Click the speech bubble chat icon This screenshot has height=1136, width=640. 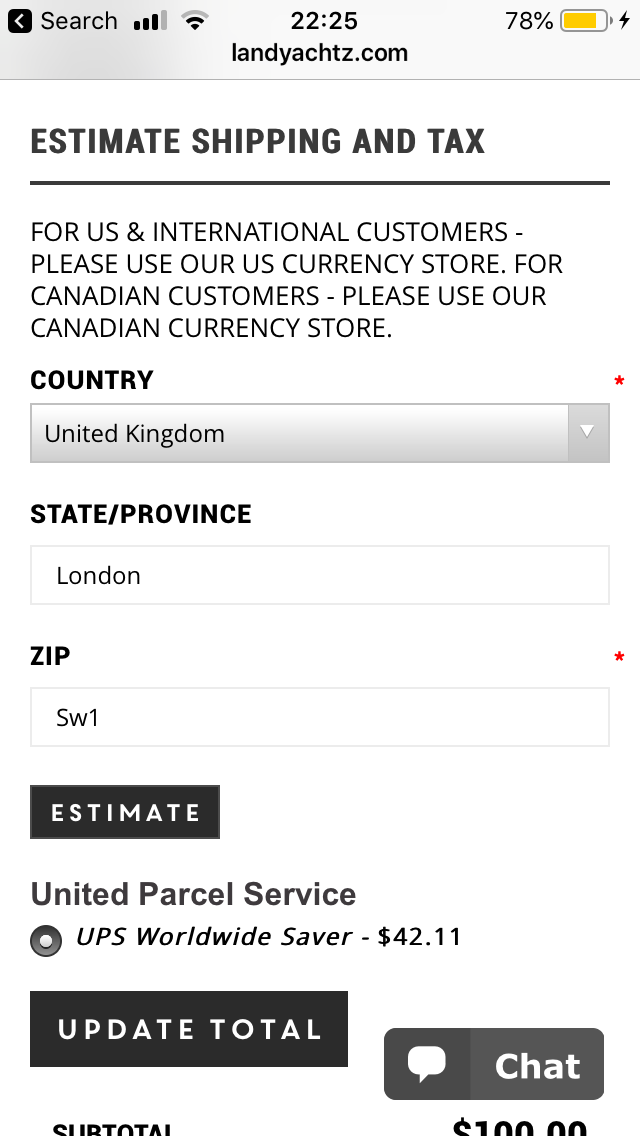[427, 1064]
